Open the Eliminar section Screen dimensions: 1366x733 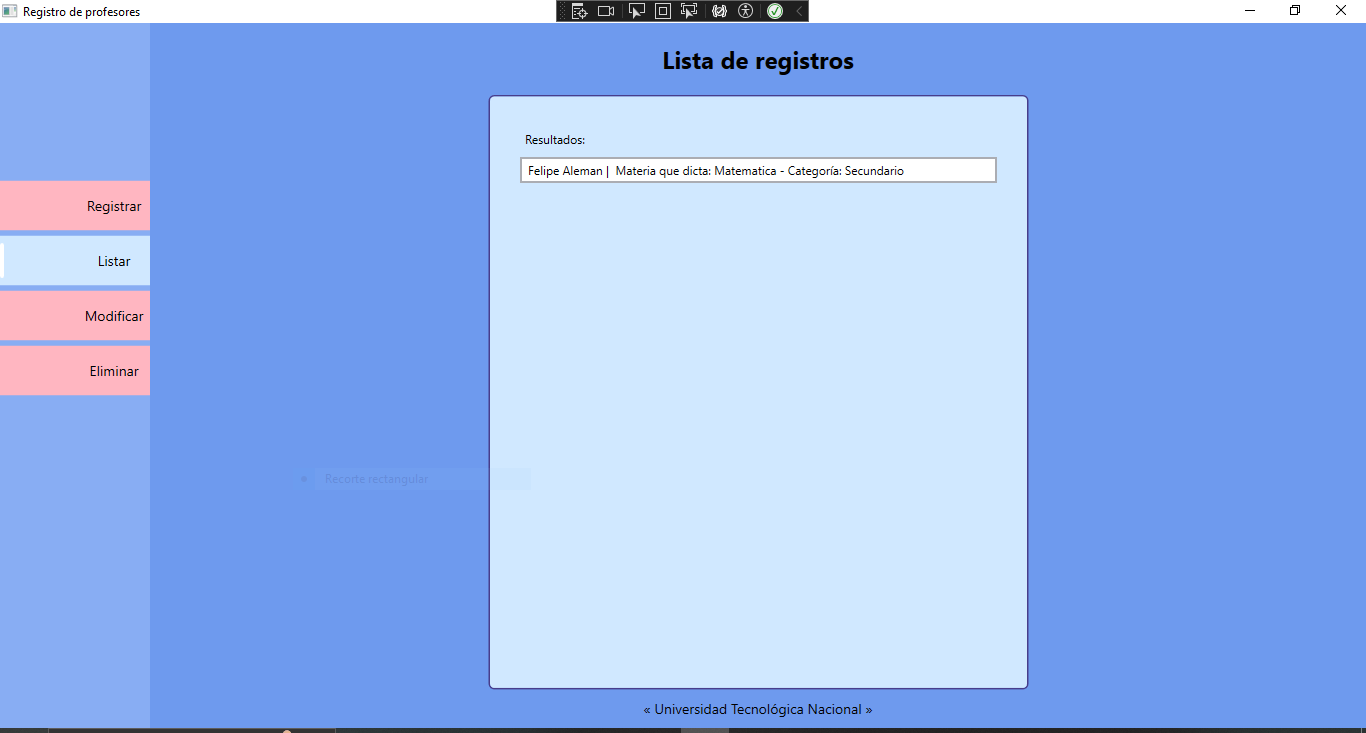[x=75, y=371]
